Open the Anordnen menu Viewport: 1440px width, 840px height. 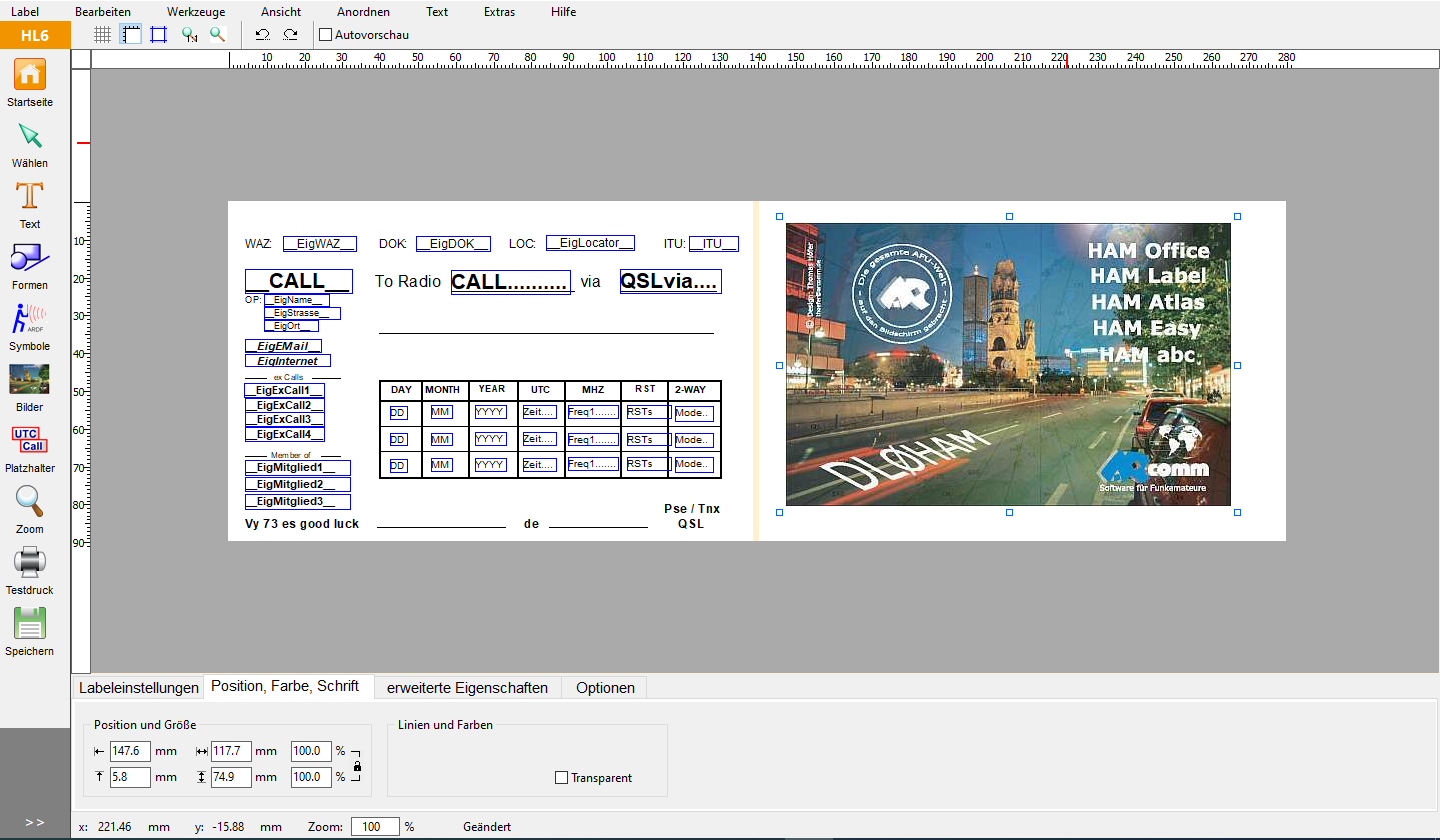[x=363, y=12]
